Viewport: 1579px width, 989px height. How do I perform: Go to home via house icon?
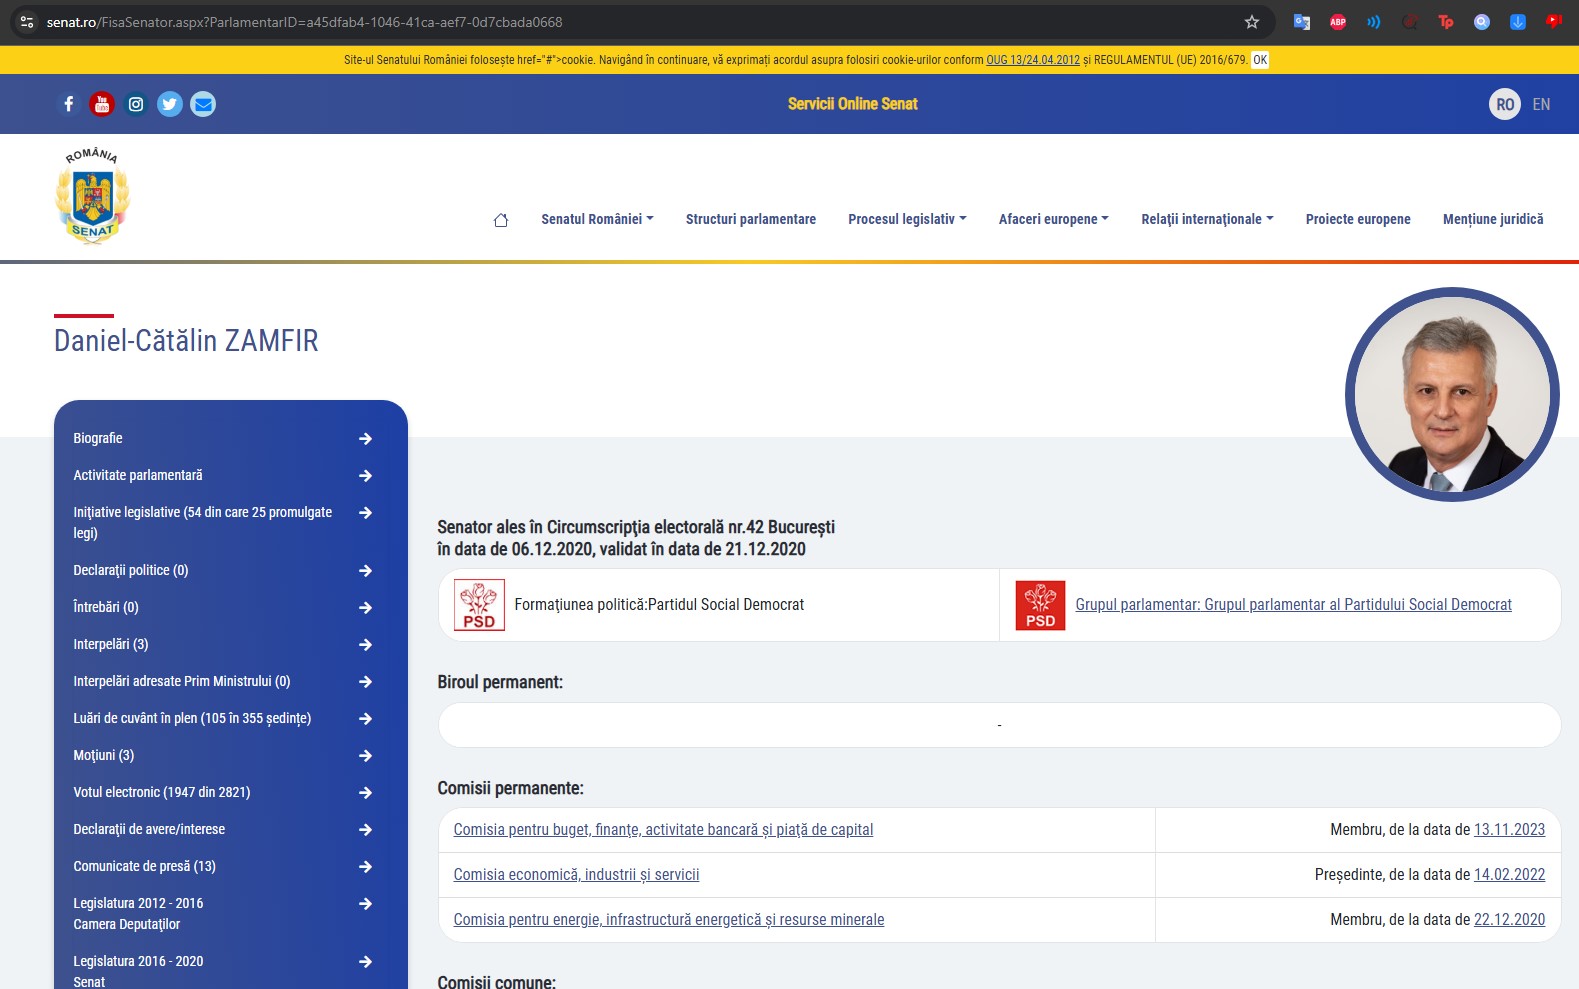[x=501, y=220]
